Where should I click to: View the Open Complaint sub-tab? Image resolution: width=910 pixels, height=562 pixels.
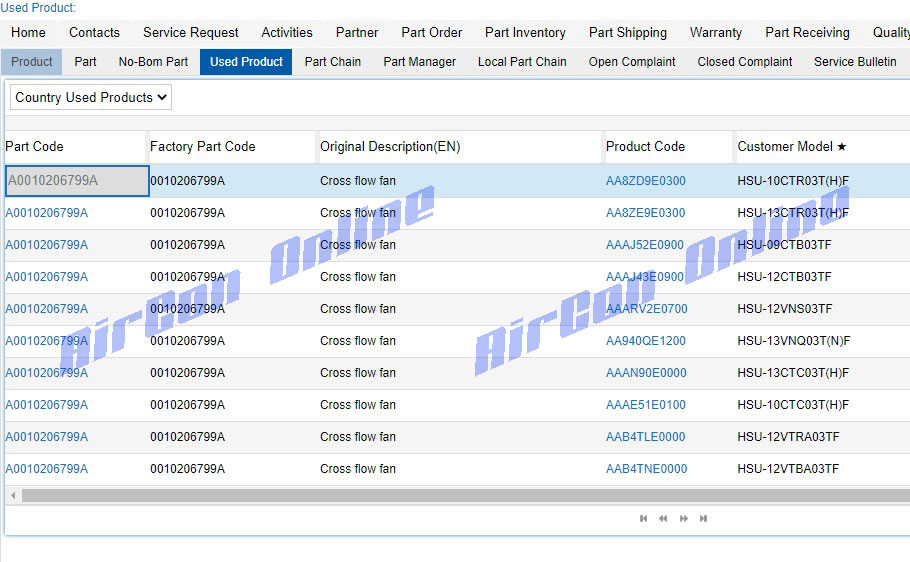[632, 62]
